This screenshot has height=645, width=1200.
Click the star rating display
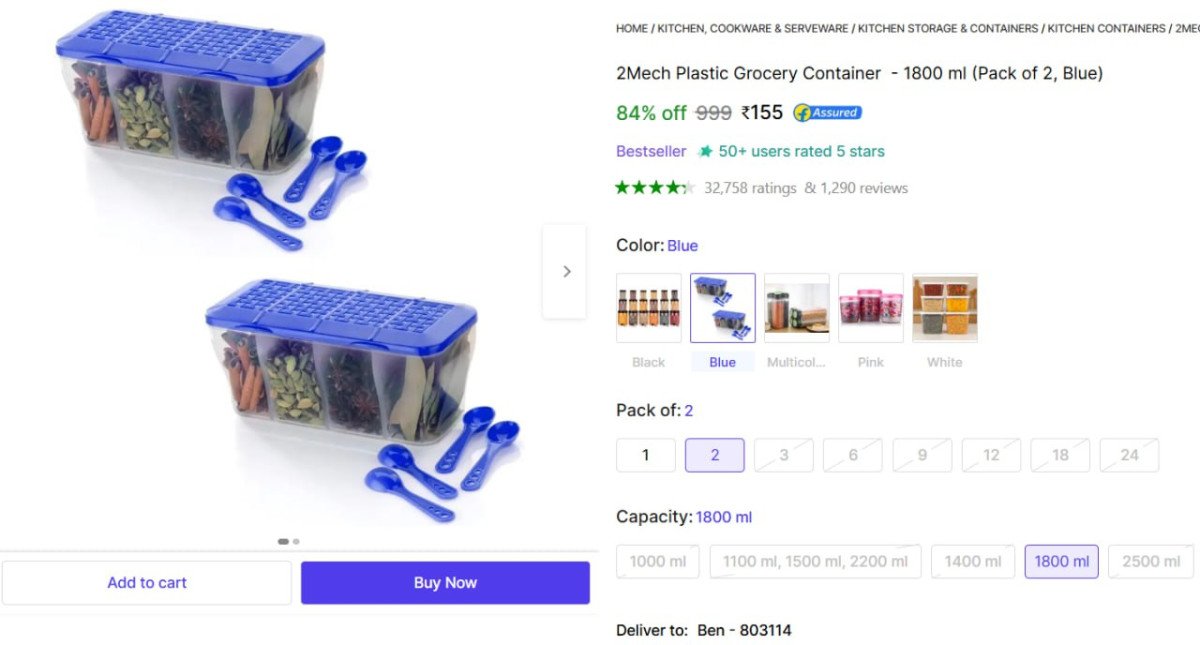coord(655,187)
